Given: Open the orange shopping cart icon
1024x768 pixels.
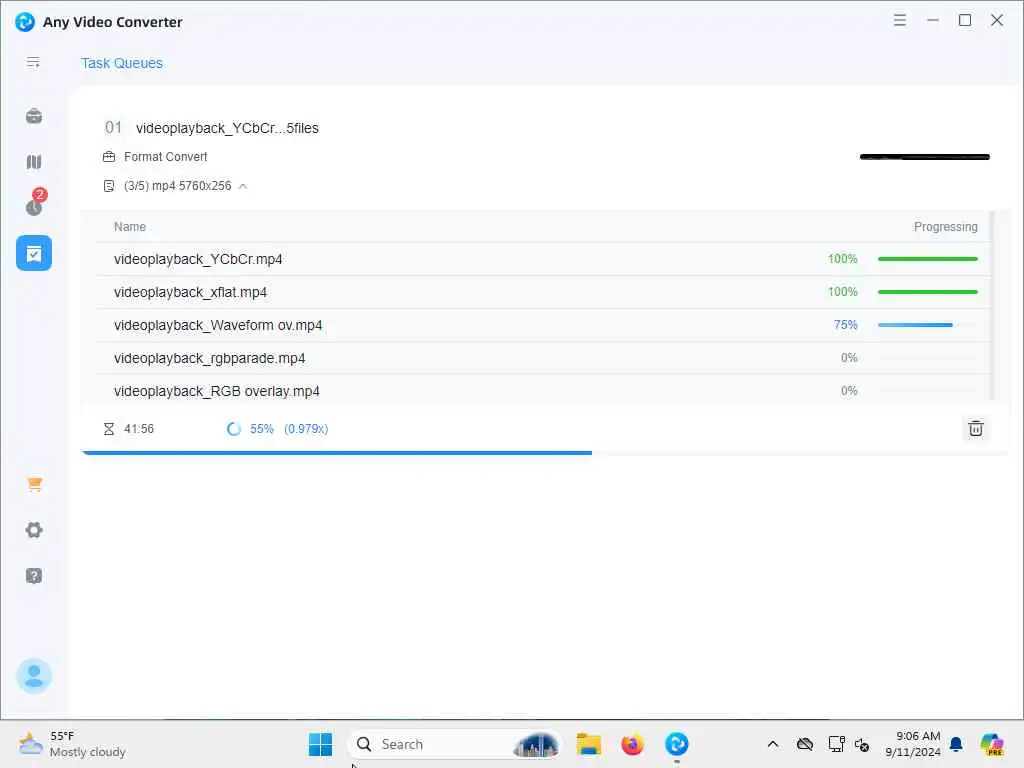Looking at the screenshot, I should tap(35, 485).
